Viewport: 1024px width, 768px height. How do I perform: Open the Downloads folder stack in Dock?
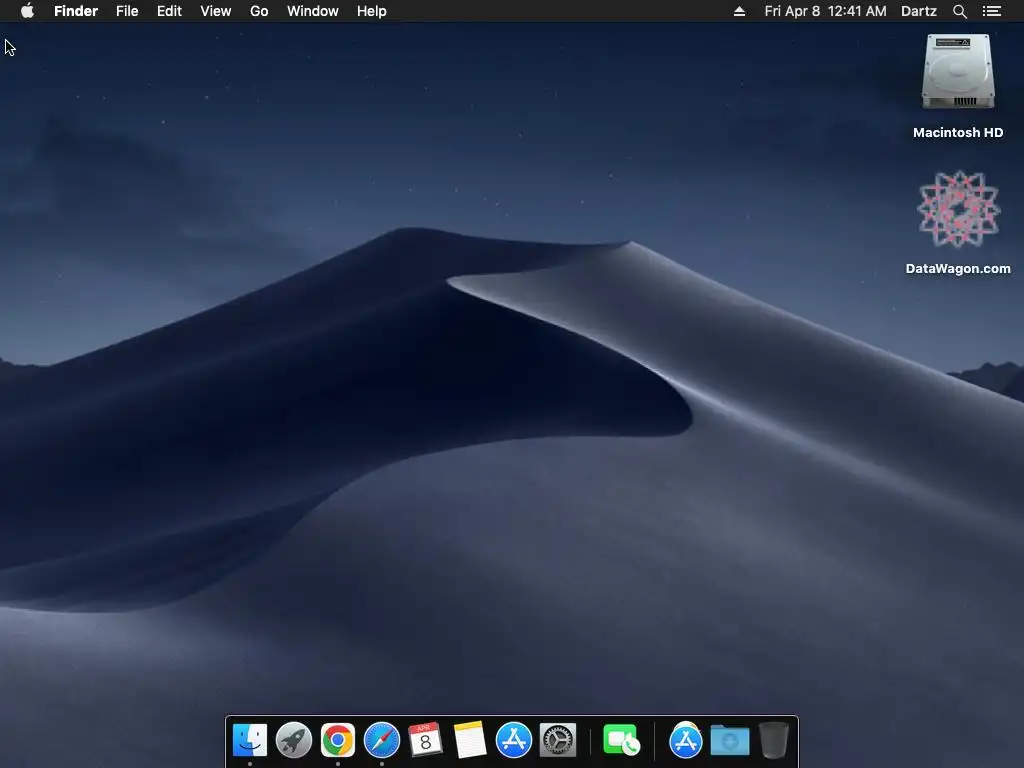point(730,741)
